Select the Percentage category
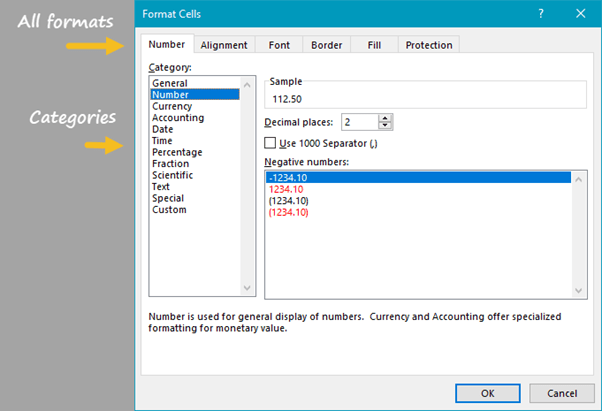Image resolution: width=602 pixels, height=411 pixels. click(195, 152)
